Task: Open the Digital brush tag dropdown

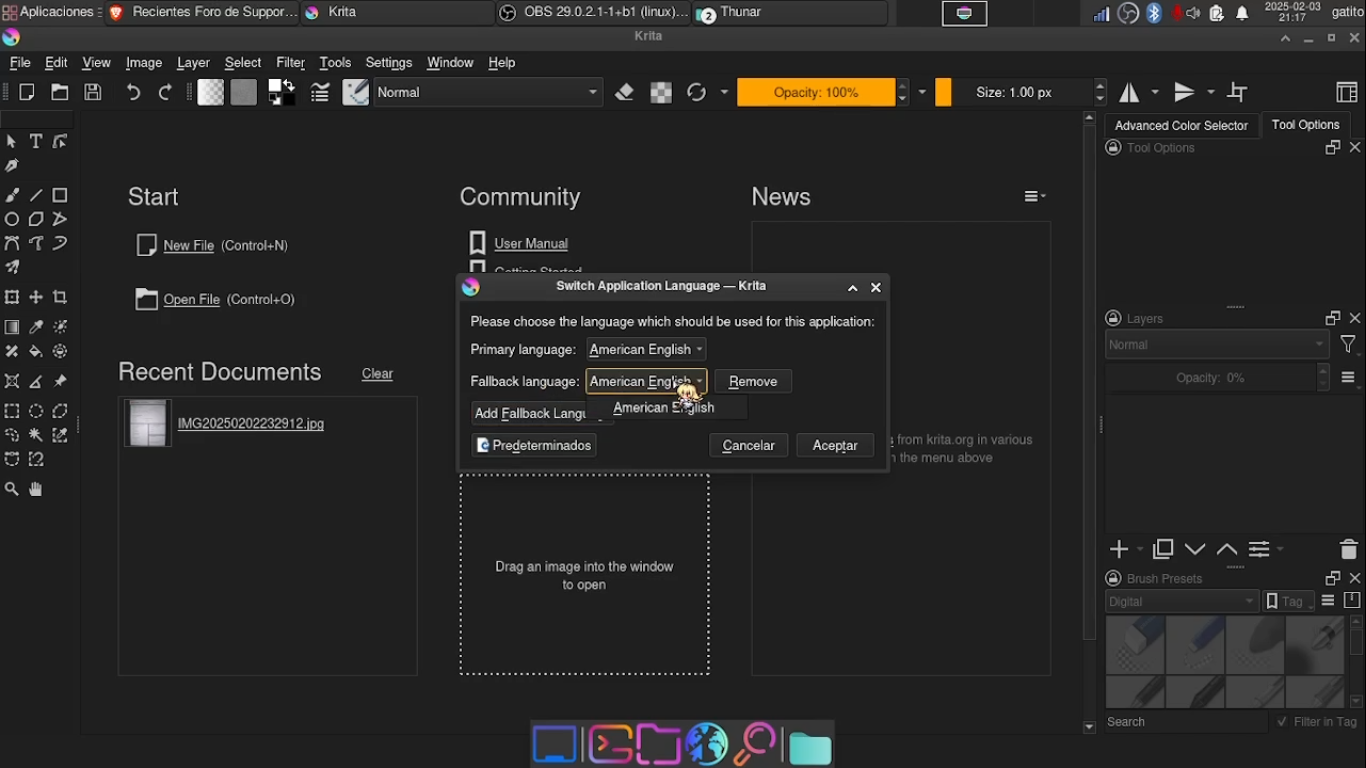Action: pos(1181,601)
